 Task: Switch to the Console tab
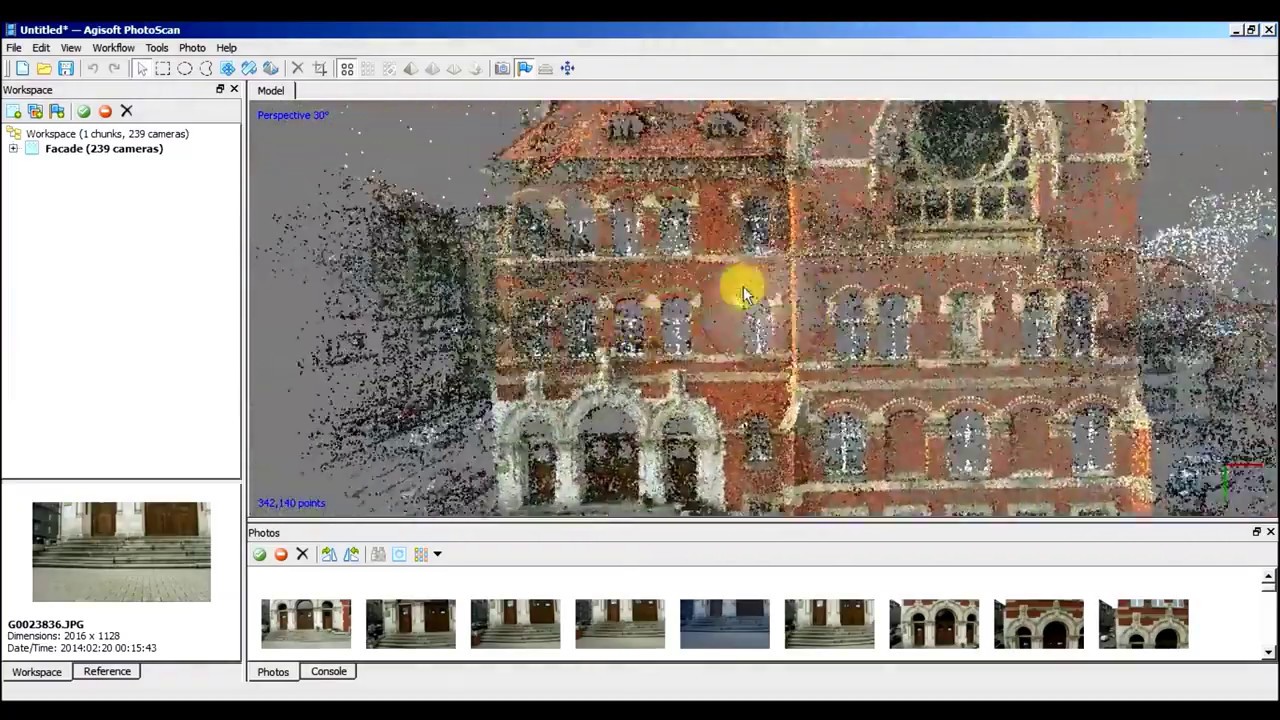[x=328, y=672]
